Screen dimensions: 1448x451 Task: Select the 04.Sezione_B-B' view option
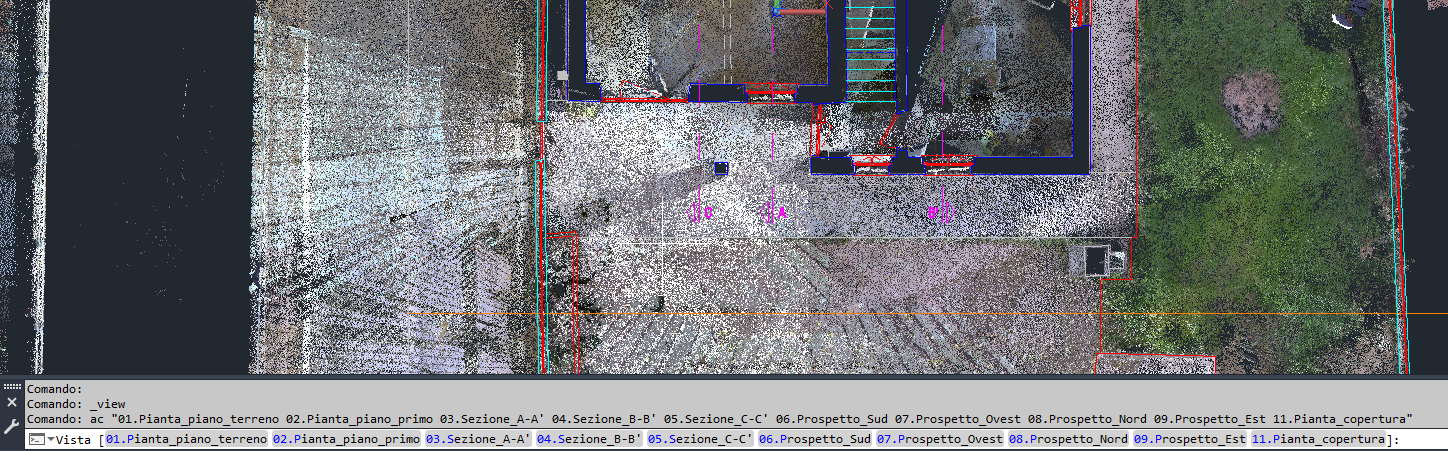(590, 440)
